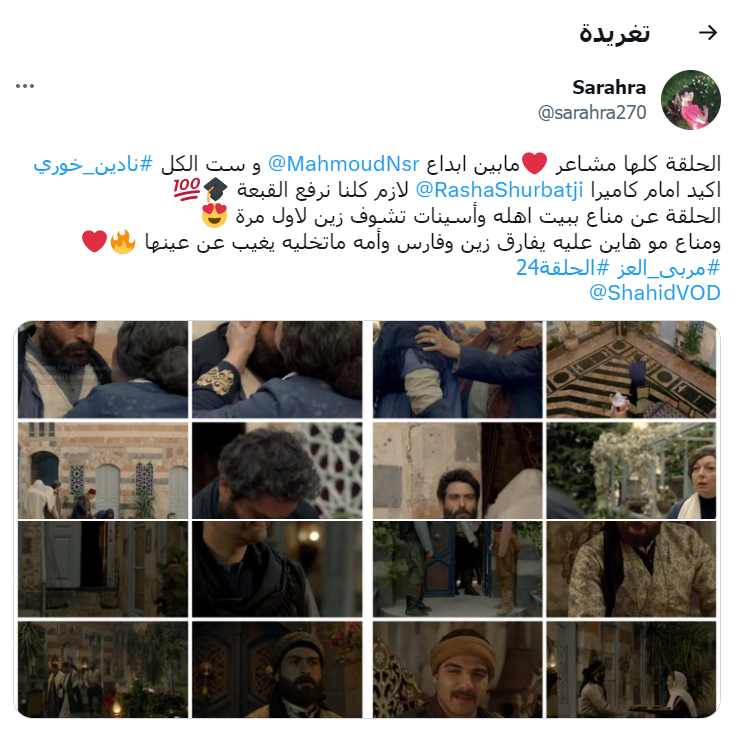Open the second collage image from left
Image resolution: width=741 pixels, height=736 pixels.
(x=277, y=370)
